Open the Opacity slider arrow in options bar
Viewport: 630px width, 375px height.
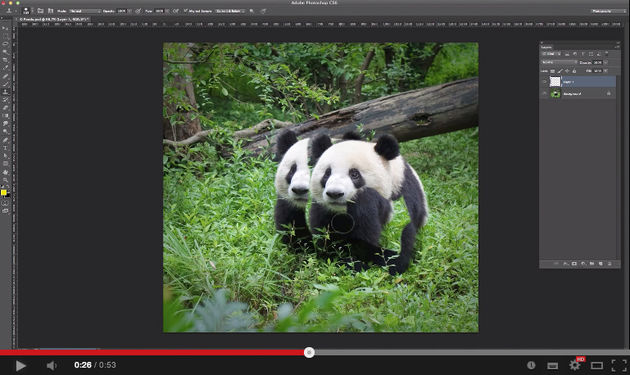pyautogui.click(x=129, y=11)
